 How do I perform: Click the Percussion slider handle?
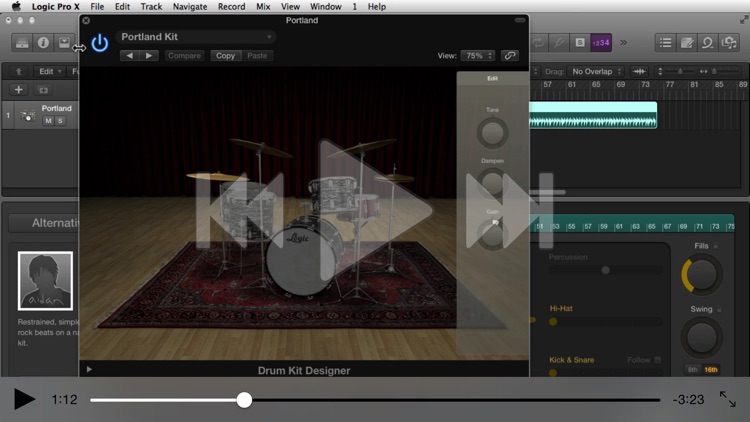(606, 270)
